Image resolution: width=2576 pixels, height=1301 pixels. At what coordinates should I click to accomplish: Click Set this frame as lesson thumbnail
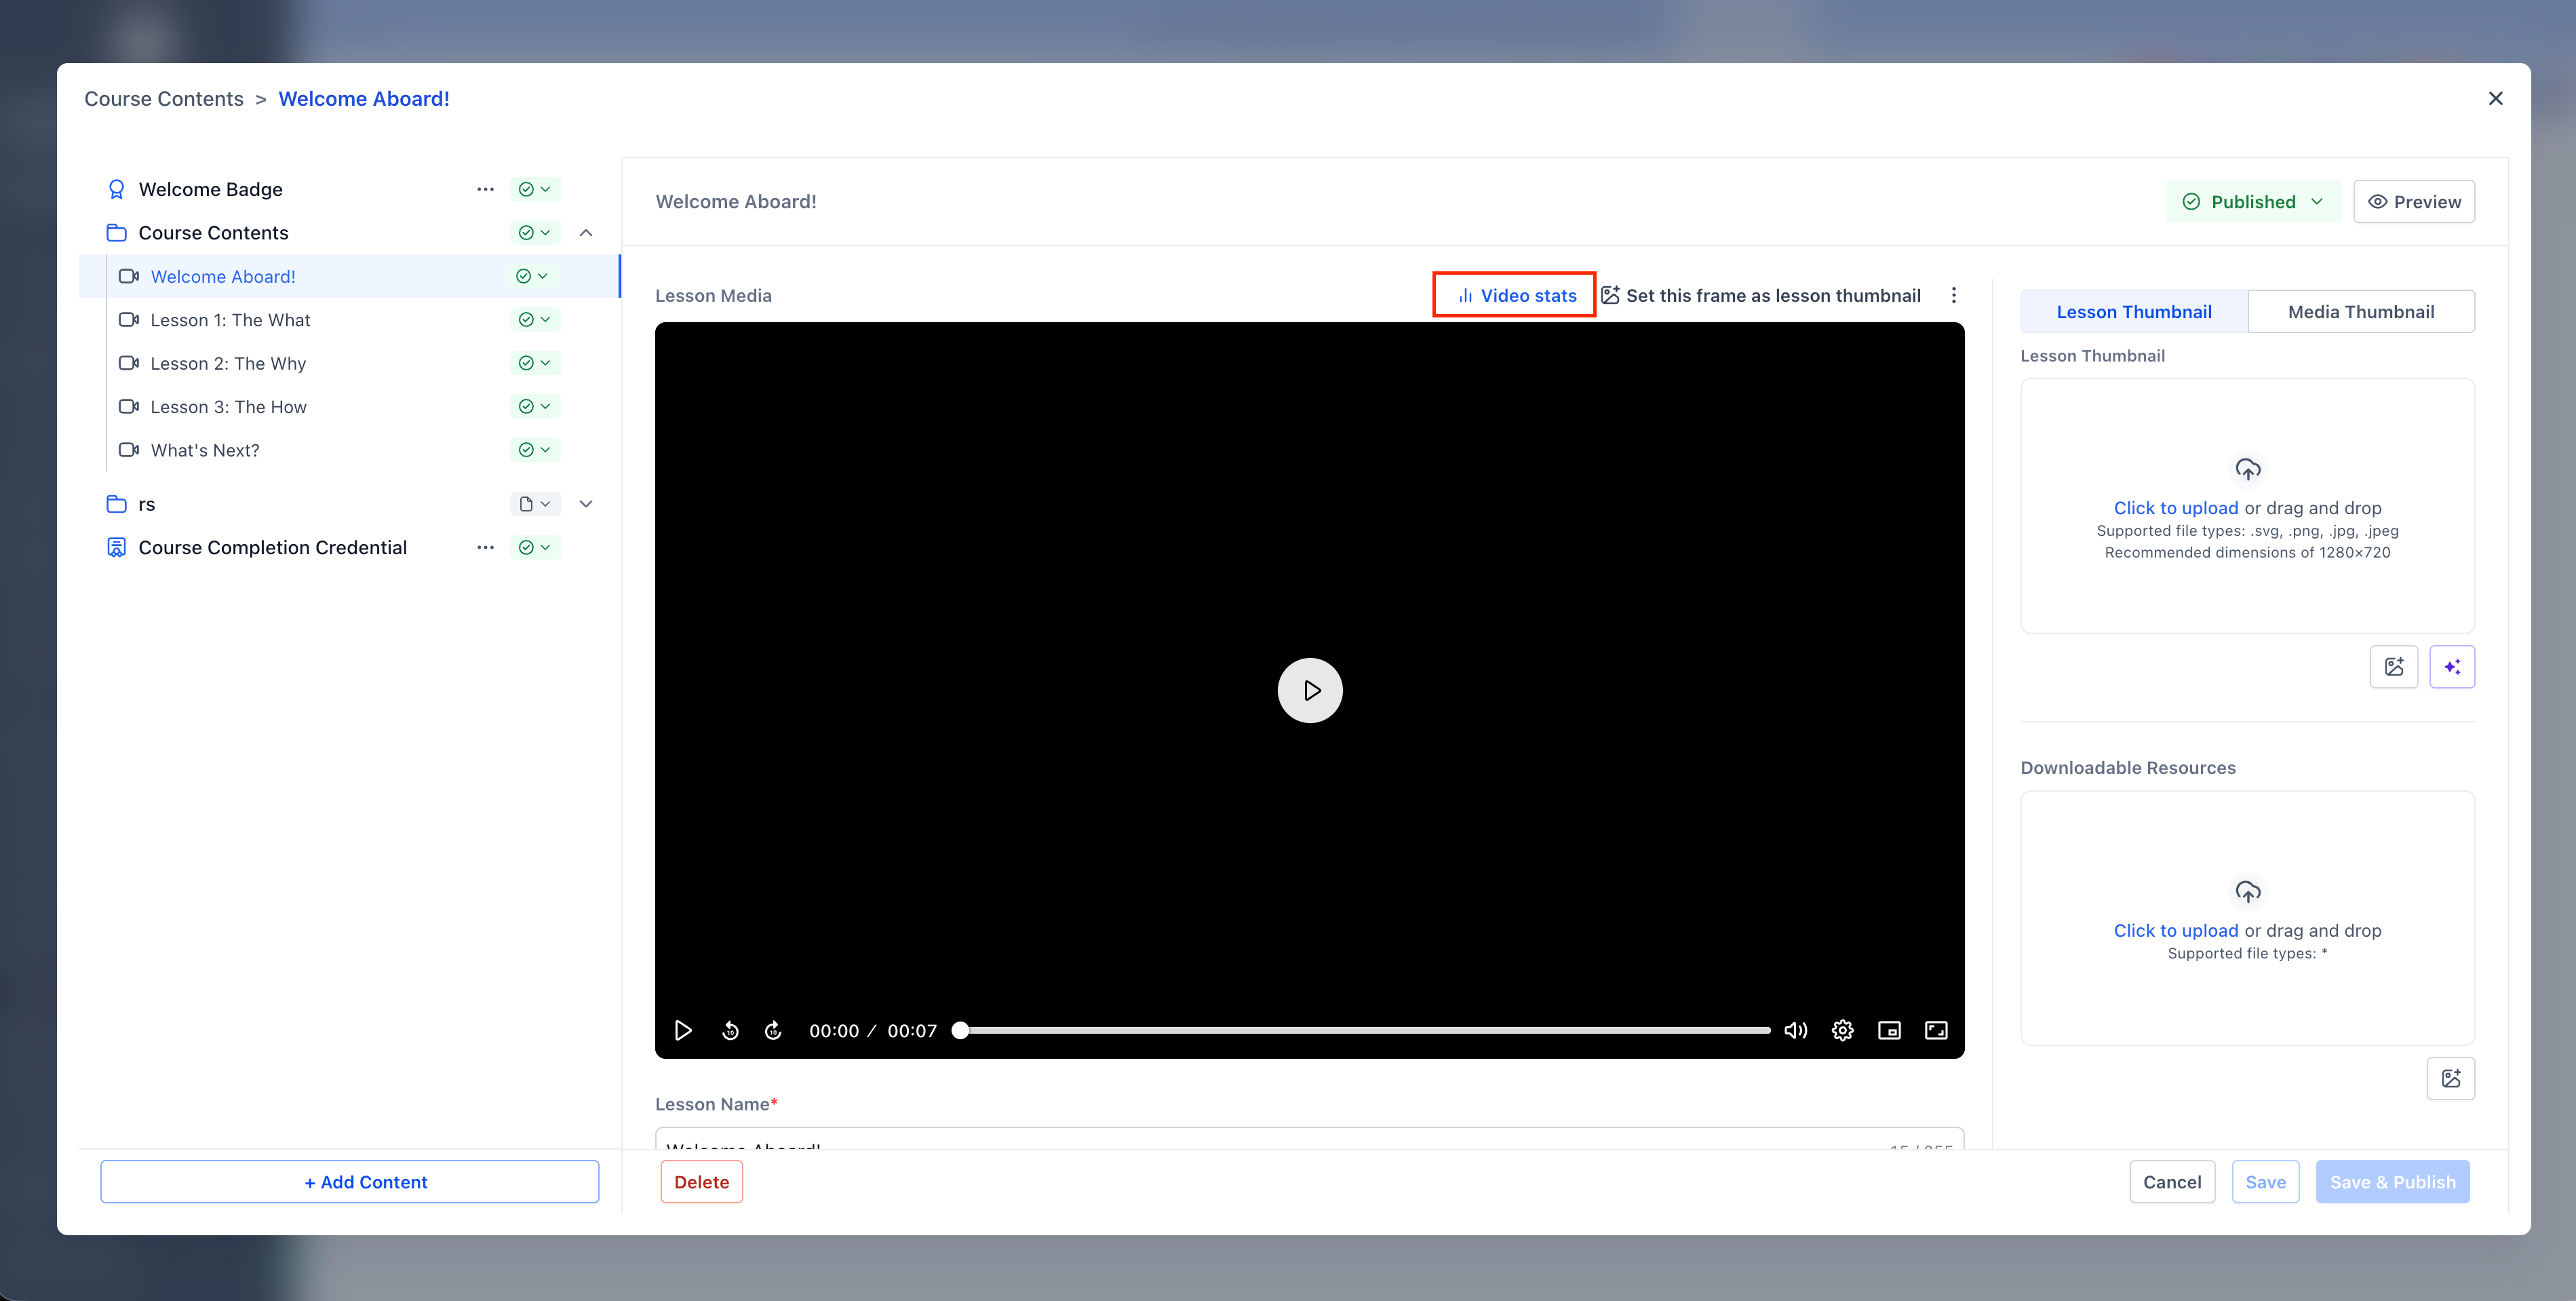pos(1760,296)
